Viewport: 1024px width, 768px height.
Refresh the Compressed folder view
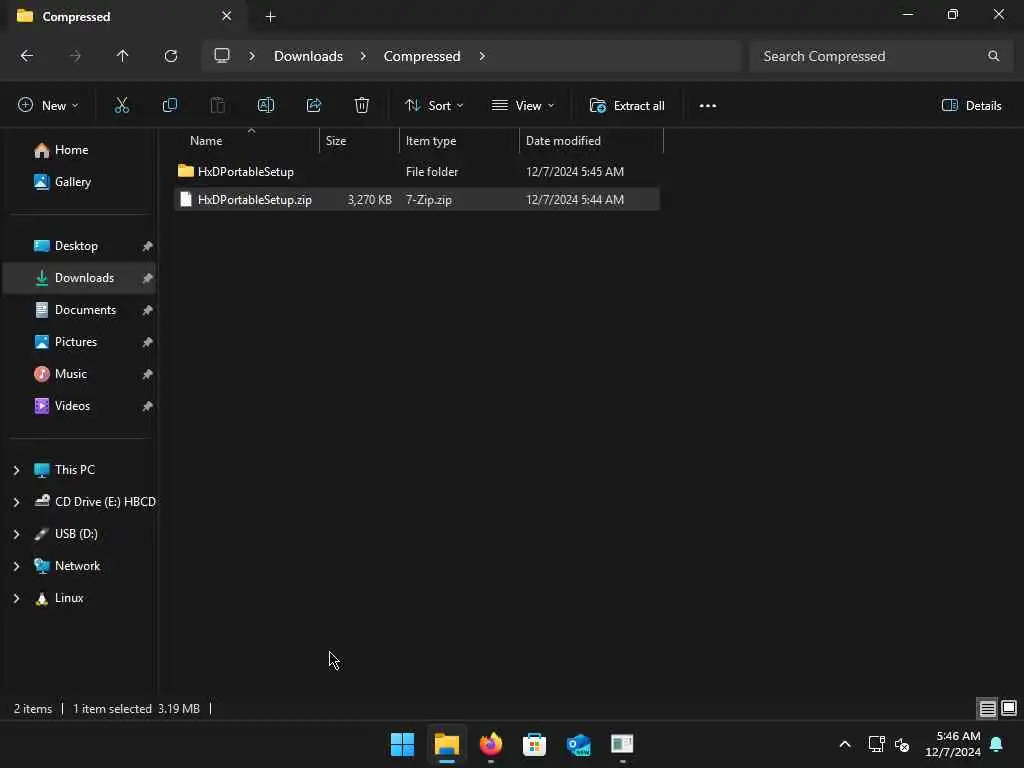point(171,56)
